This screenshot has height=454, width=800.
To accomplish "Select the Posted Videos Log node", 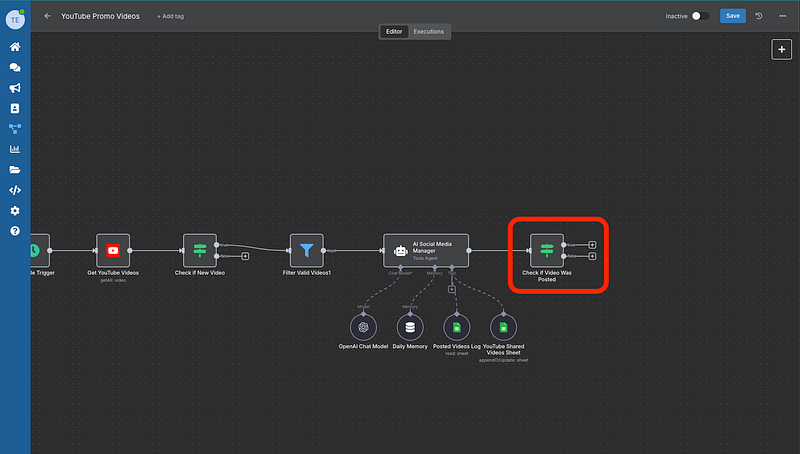I will coord(456,326).
